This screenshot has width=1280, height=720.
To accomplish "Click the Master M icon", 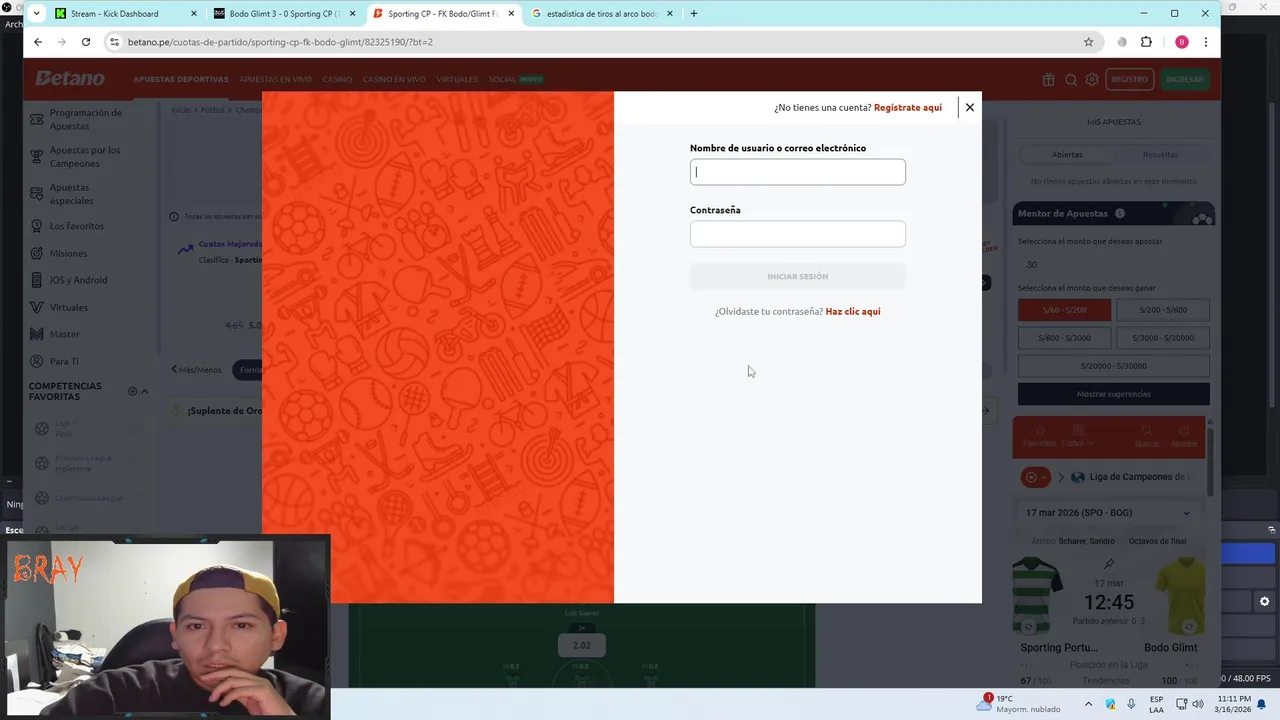I will coord(37,334).
